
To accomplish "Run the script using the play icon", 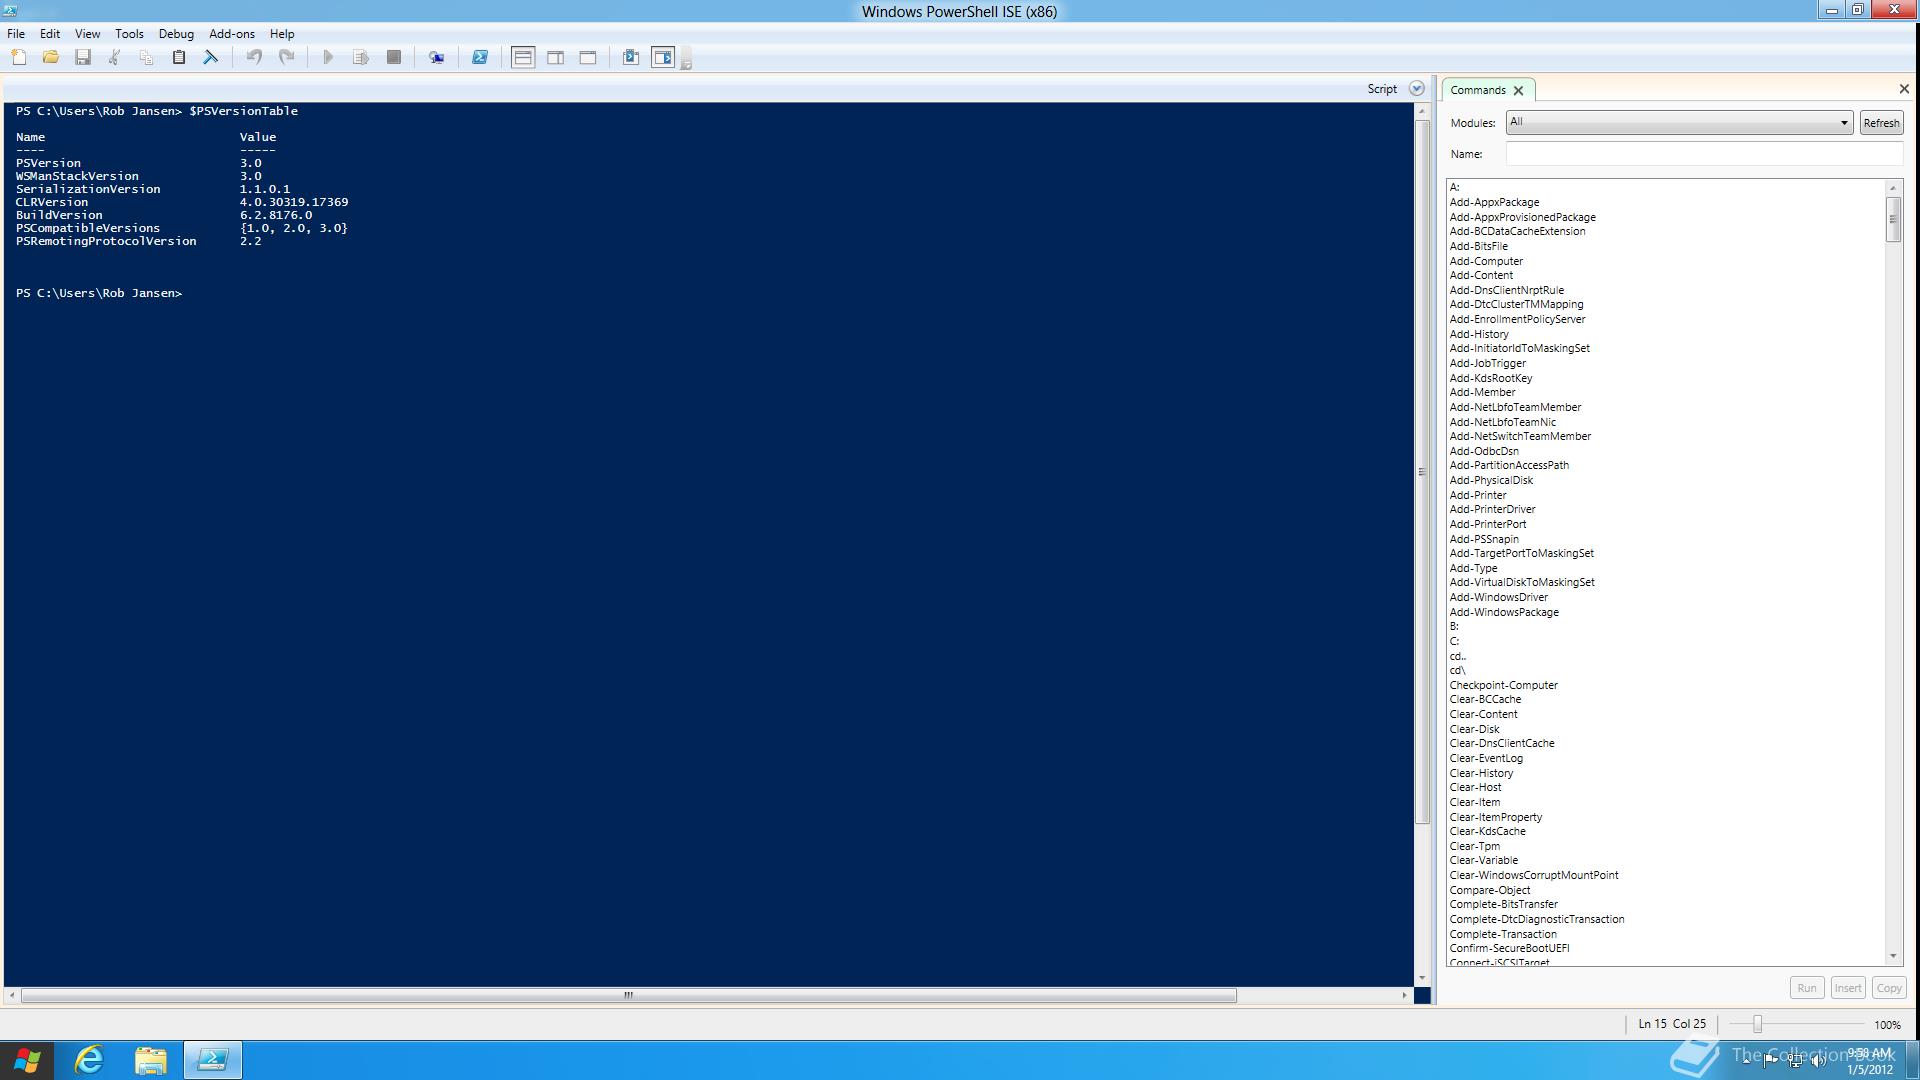I will point(328,58).
